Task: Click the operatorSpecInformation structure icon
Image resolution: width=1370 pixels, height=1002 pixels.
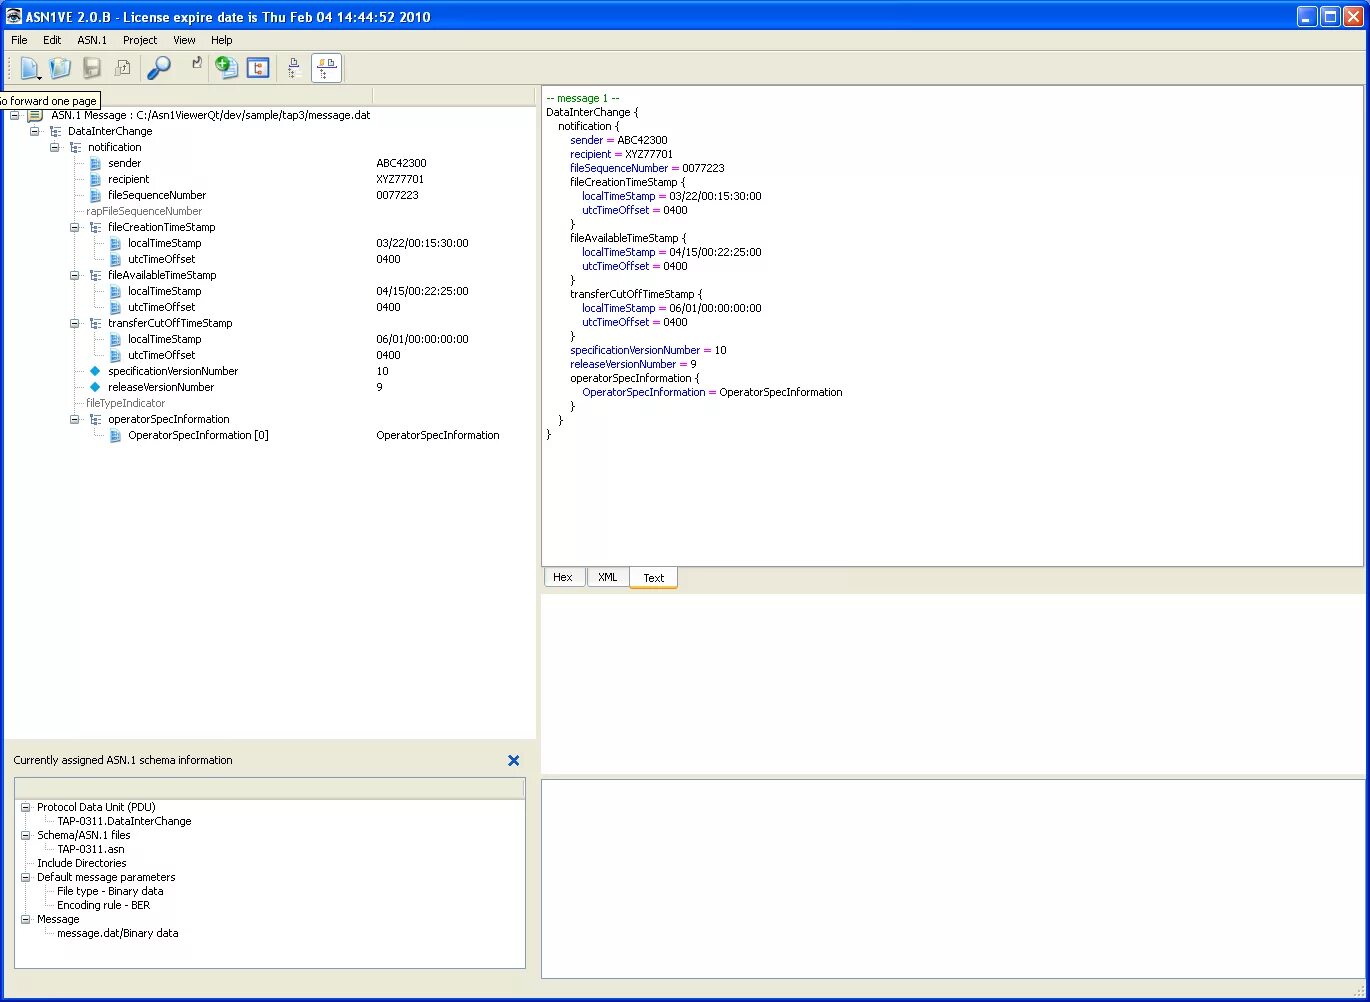Action: [95, 419]
